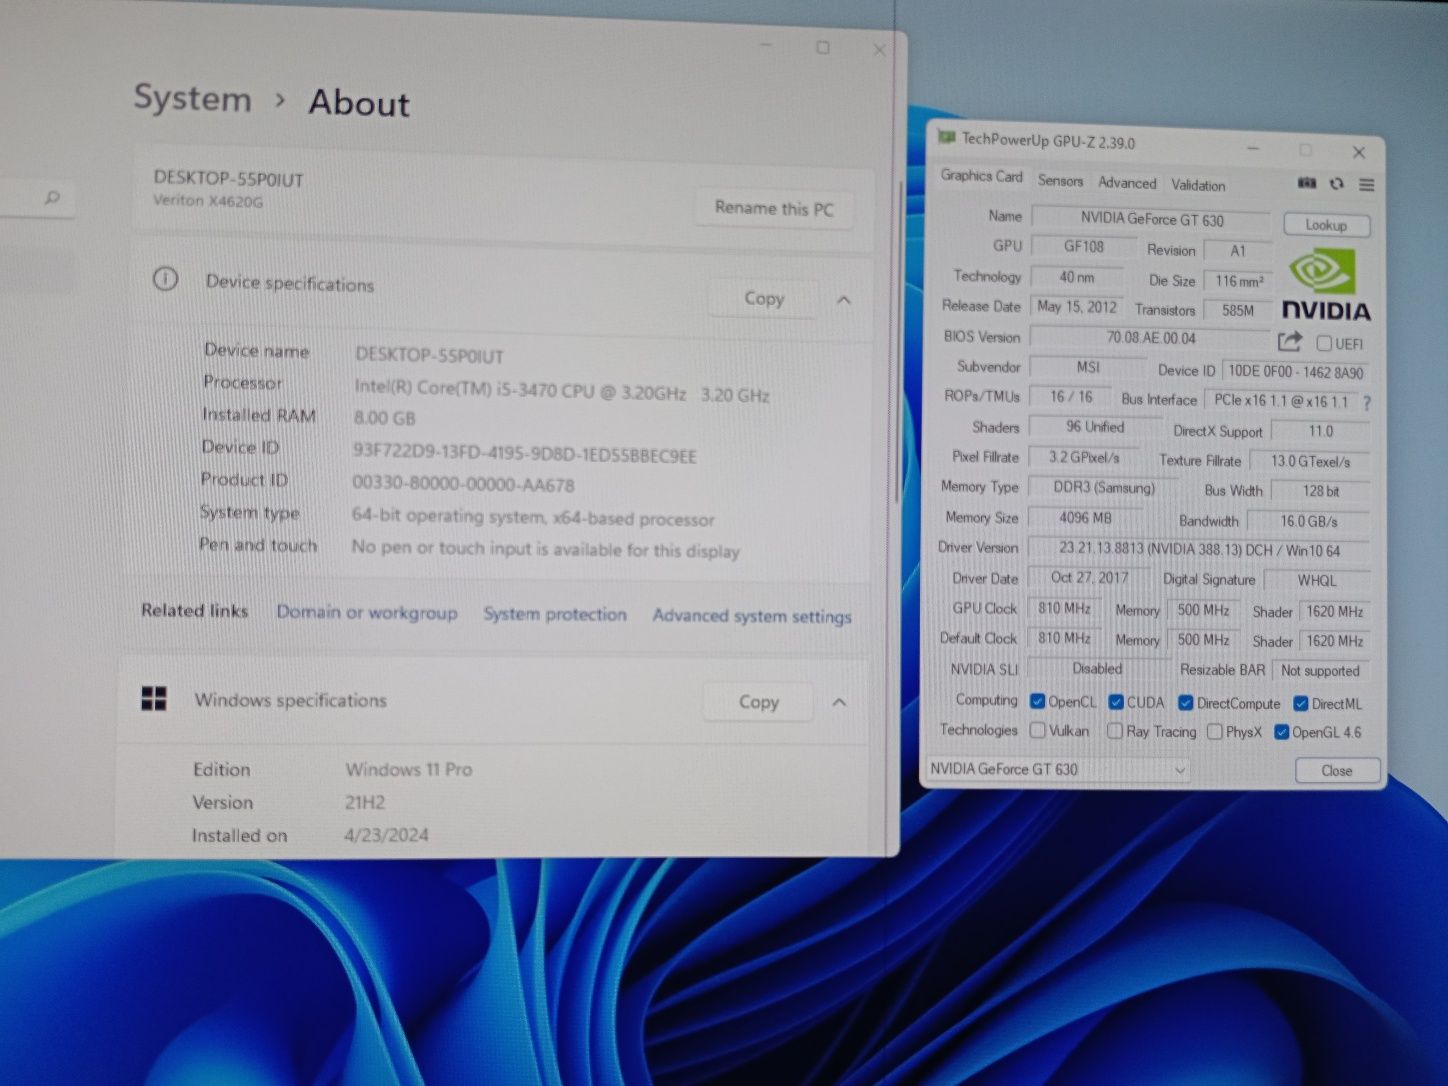Screen dimensions: 1448x1086
Task: Click the Device ID 10DE 0F00 field
Action: [1296, 371]
